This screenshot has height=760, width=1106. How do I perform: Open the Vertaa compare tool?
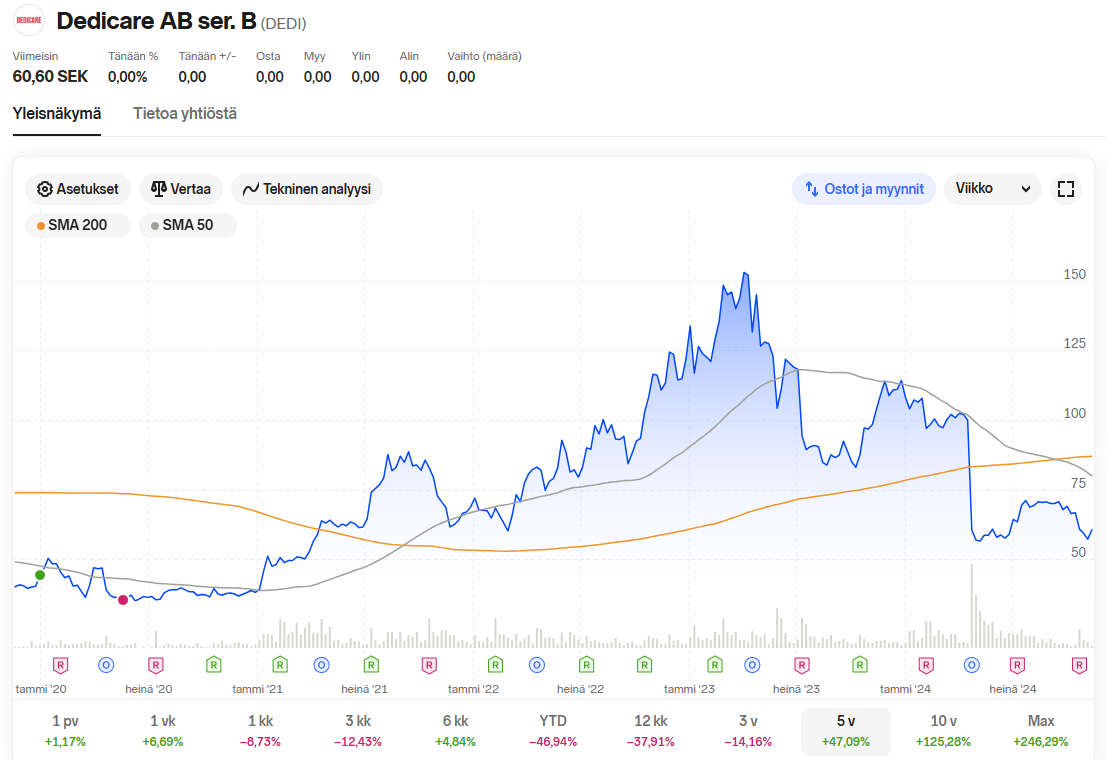coord(181,189)
